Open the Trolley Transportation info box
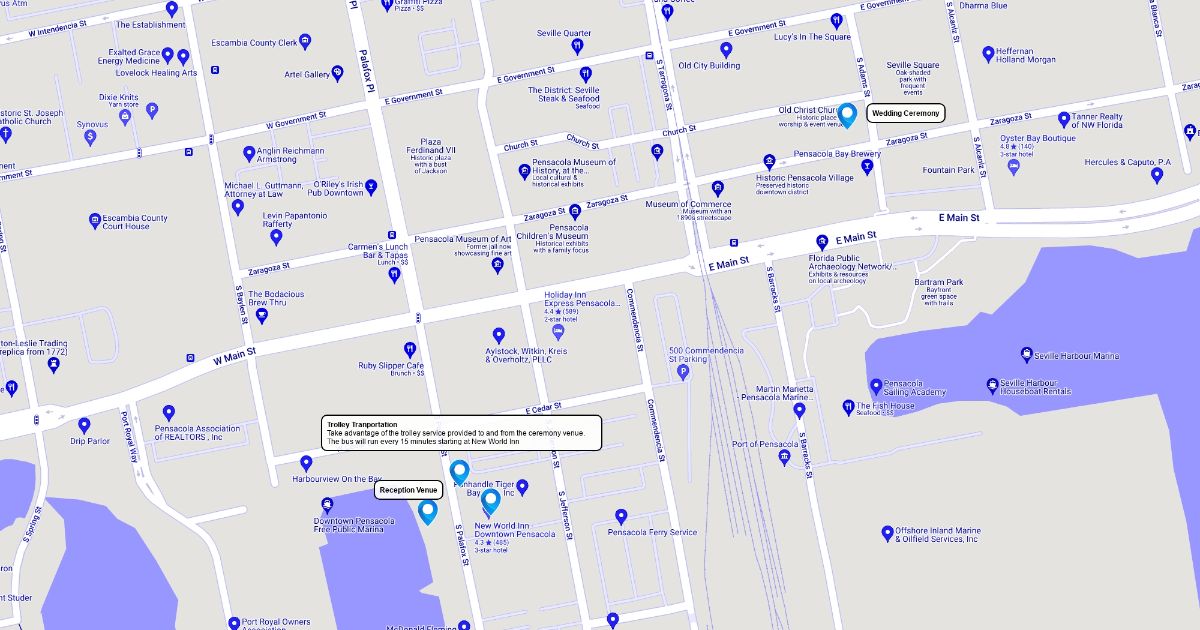 pyautogui.click(x=460, y=432)
